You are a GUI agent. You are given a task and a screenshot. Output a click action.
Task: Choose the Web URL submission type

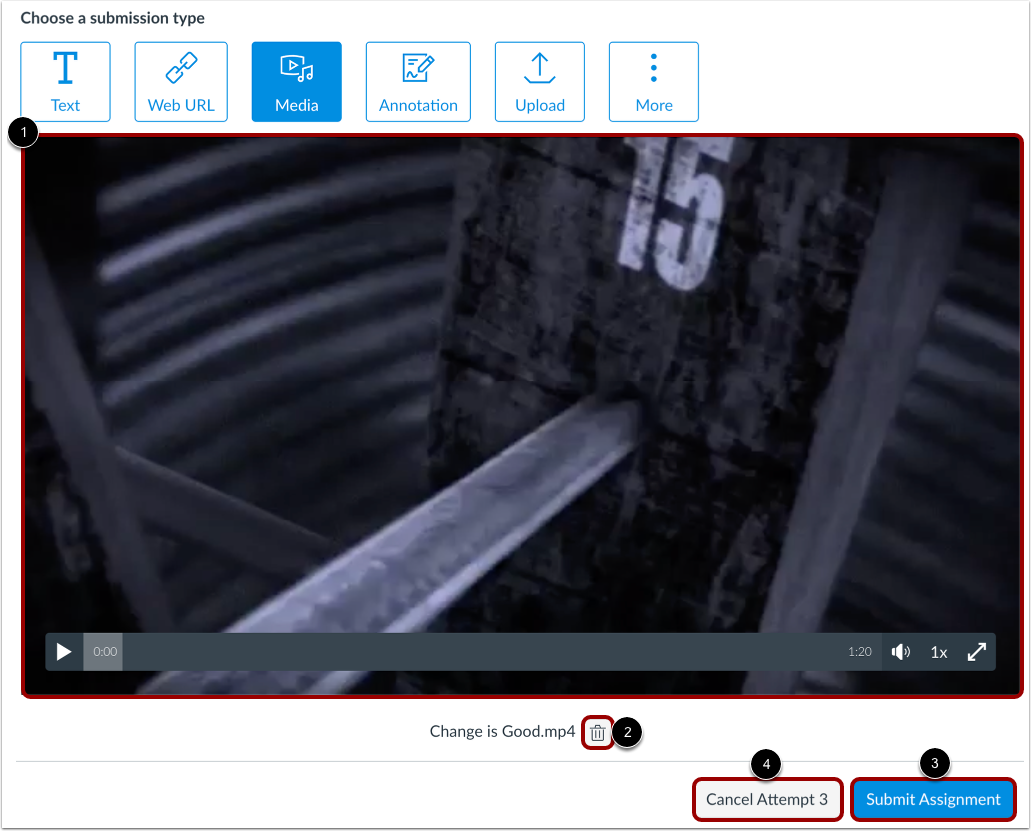point(181,82)
